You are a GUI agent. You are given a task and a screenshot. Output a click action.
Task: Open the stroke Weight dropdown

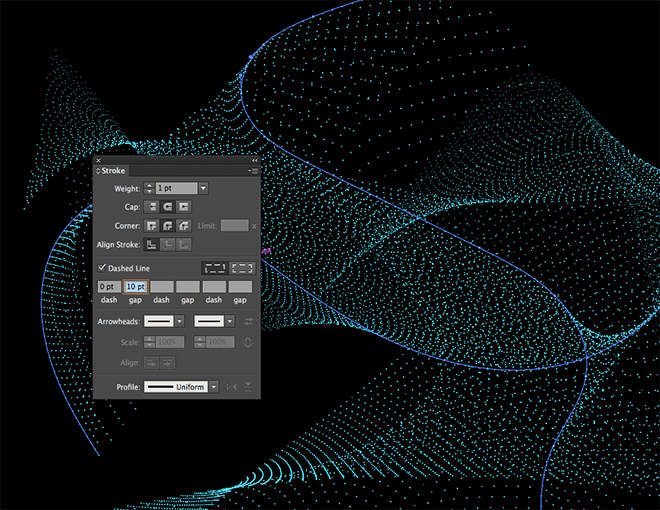click(x=203, y=187)
